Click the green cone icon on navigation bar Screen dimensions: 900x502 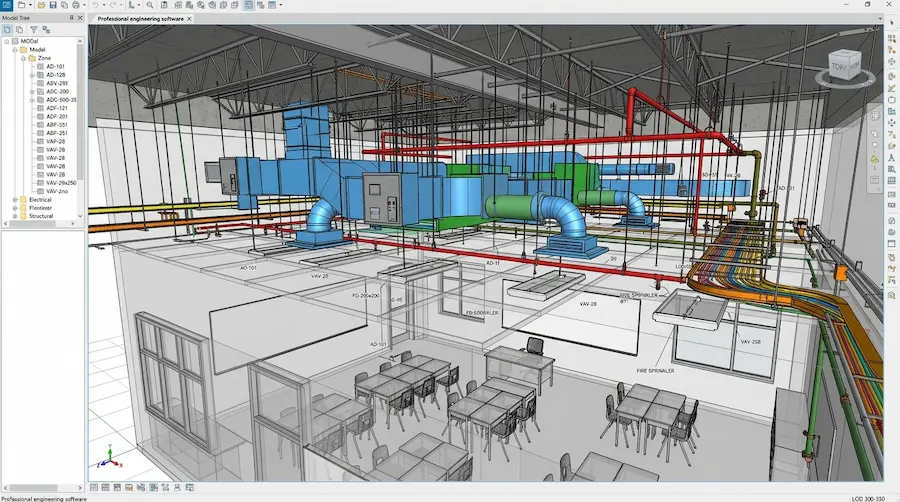pos(875,158)
